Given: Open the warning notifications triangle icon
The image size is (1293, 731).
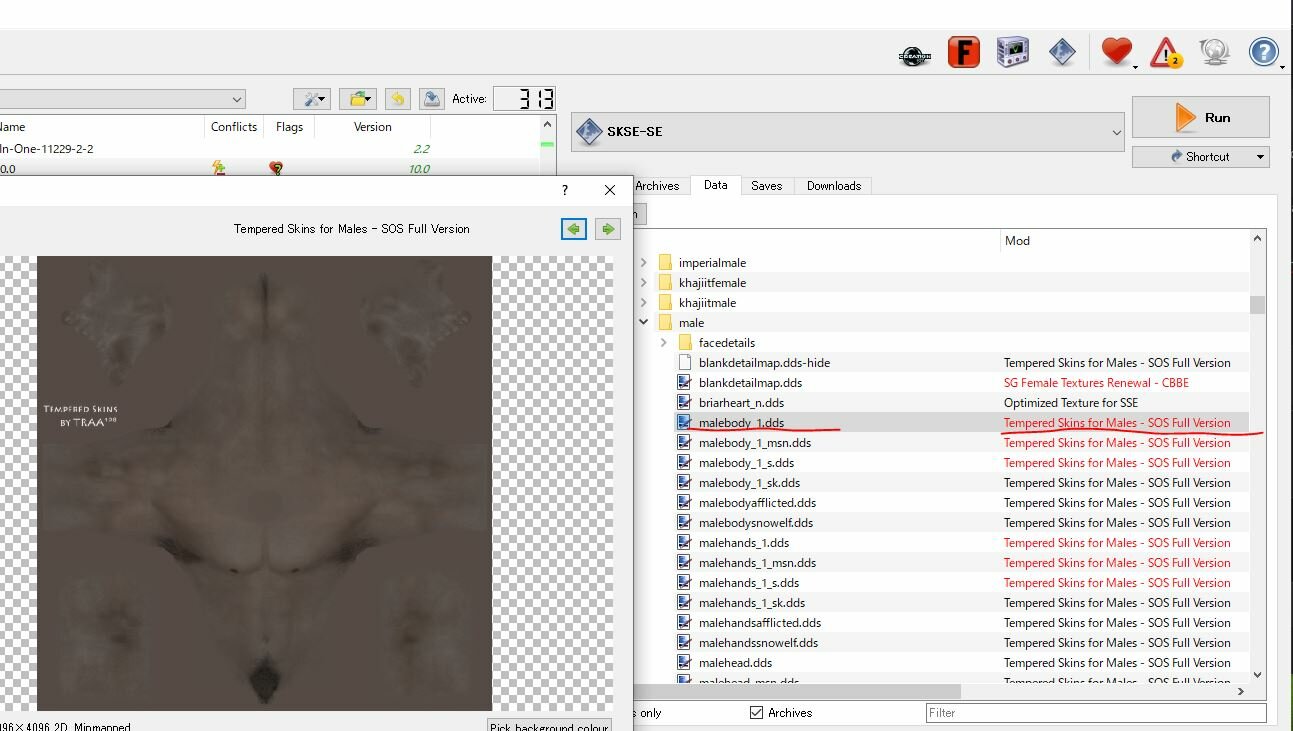Looking at the screenshot, I should pyautogui.click(x=1165, y=52).
